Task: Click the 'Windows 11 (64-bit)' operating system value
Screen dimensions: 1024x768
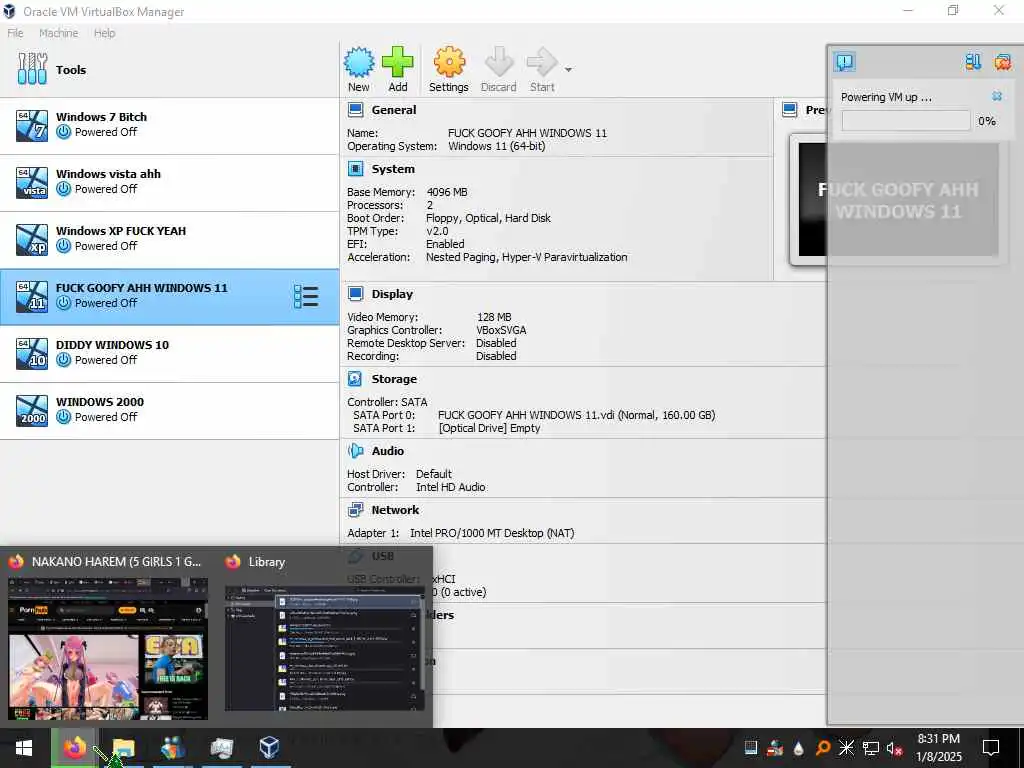Action: 496,146
